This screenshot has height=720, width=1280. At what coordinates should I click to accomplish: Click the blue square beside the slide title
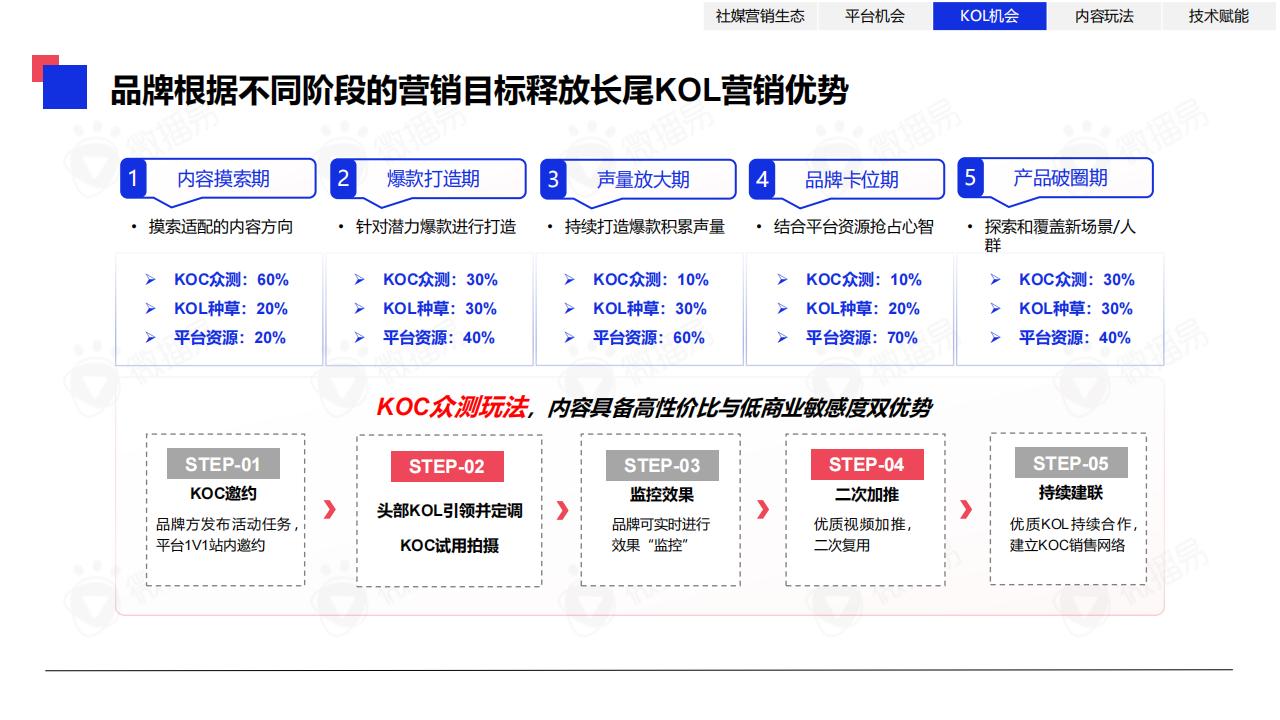[x=66, y=88]
